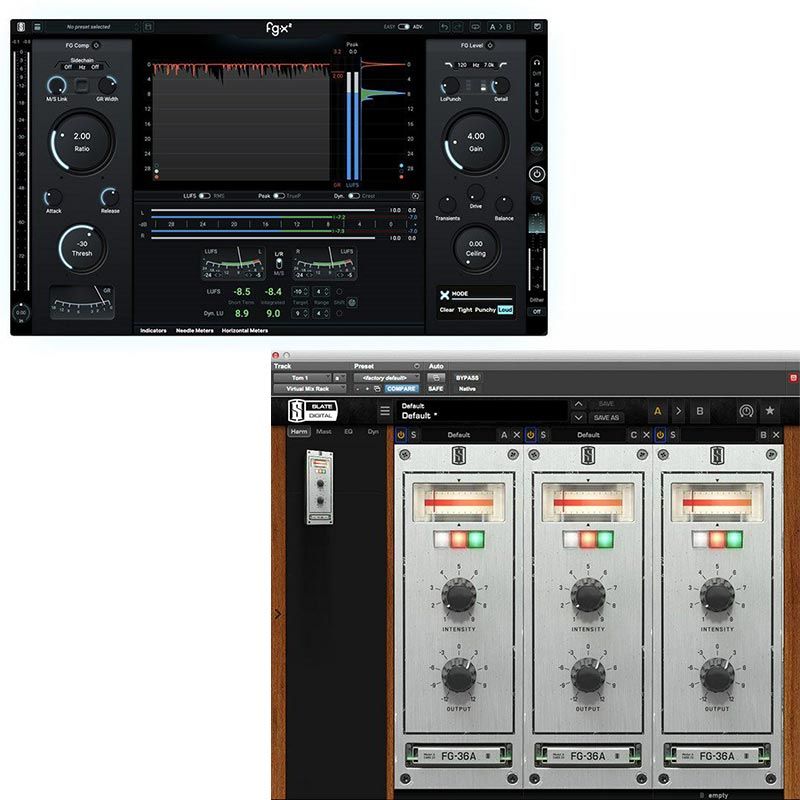800x800 pixels.
Task: Switch the LUFS/RMS toggle
Action: pos(204,196)
